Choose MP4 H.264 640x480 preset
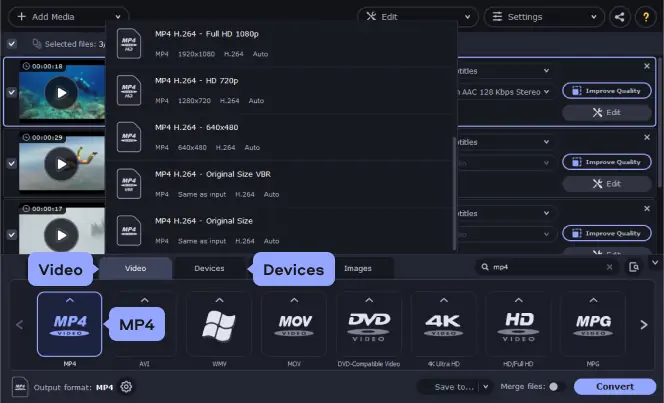The image size is (664, 403). (279, 137)
